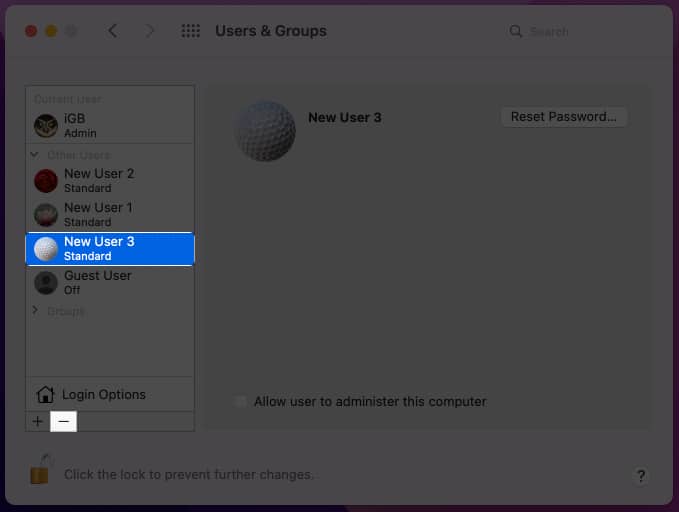This screenshot has height=512, width=679.
Task: Select iGB Admin in the user list
Action: point(110,126)
